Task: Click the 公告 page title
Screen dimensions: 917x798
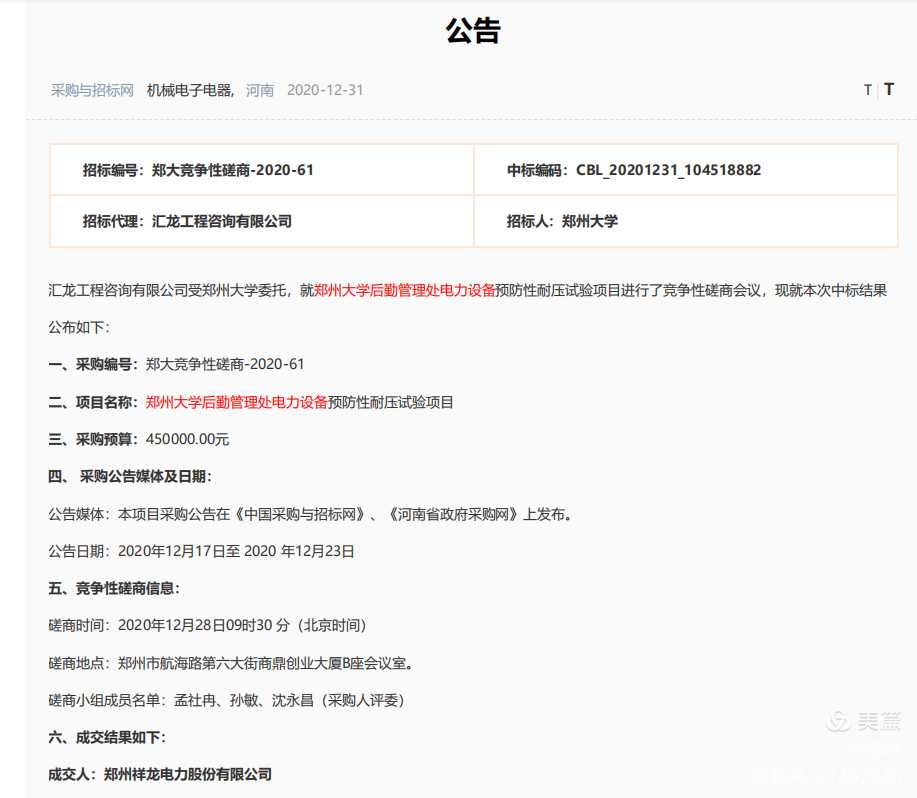Action: coord(473,30)
